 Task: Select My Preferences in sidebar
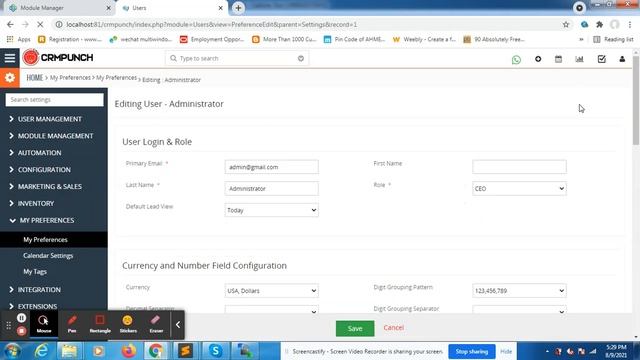tap(54, 240)
